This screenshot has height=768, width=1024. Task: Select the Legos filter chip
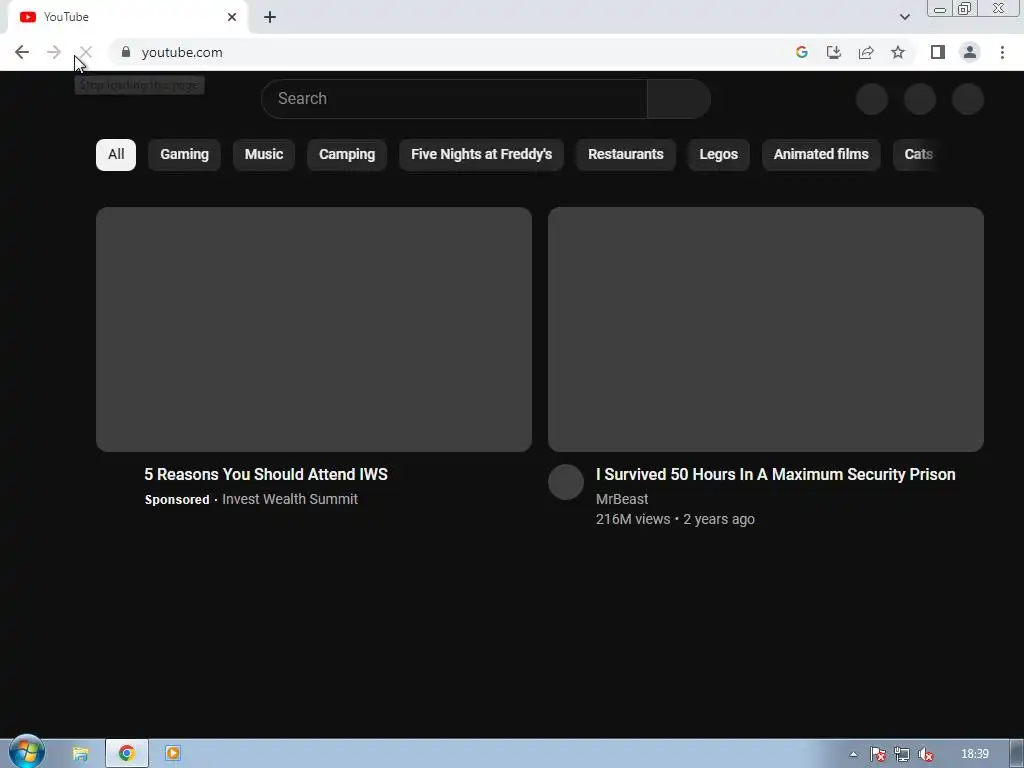point(718,155)
